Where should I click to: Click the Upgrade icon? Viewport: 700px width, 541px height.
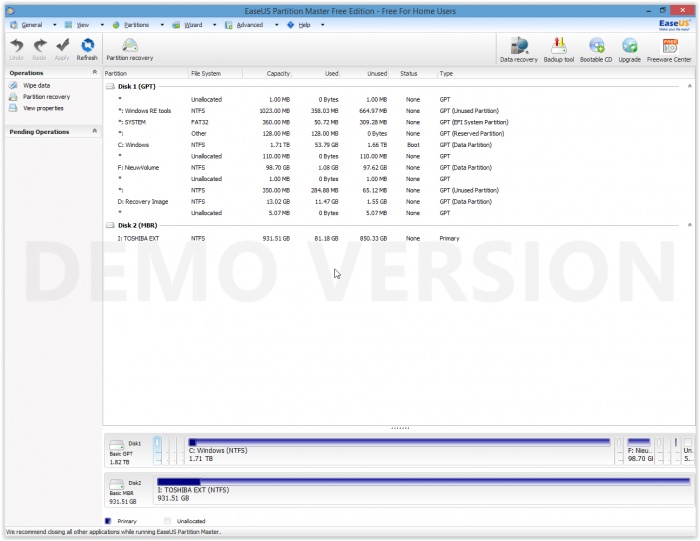[629, 46]
